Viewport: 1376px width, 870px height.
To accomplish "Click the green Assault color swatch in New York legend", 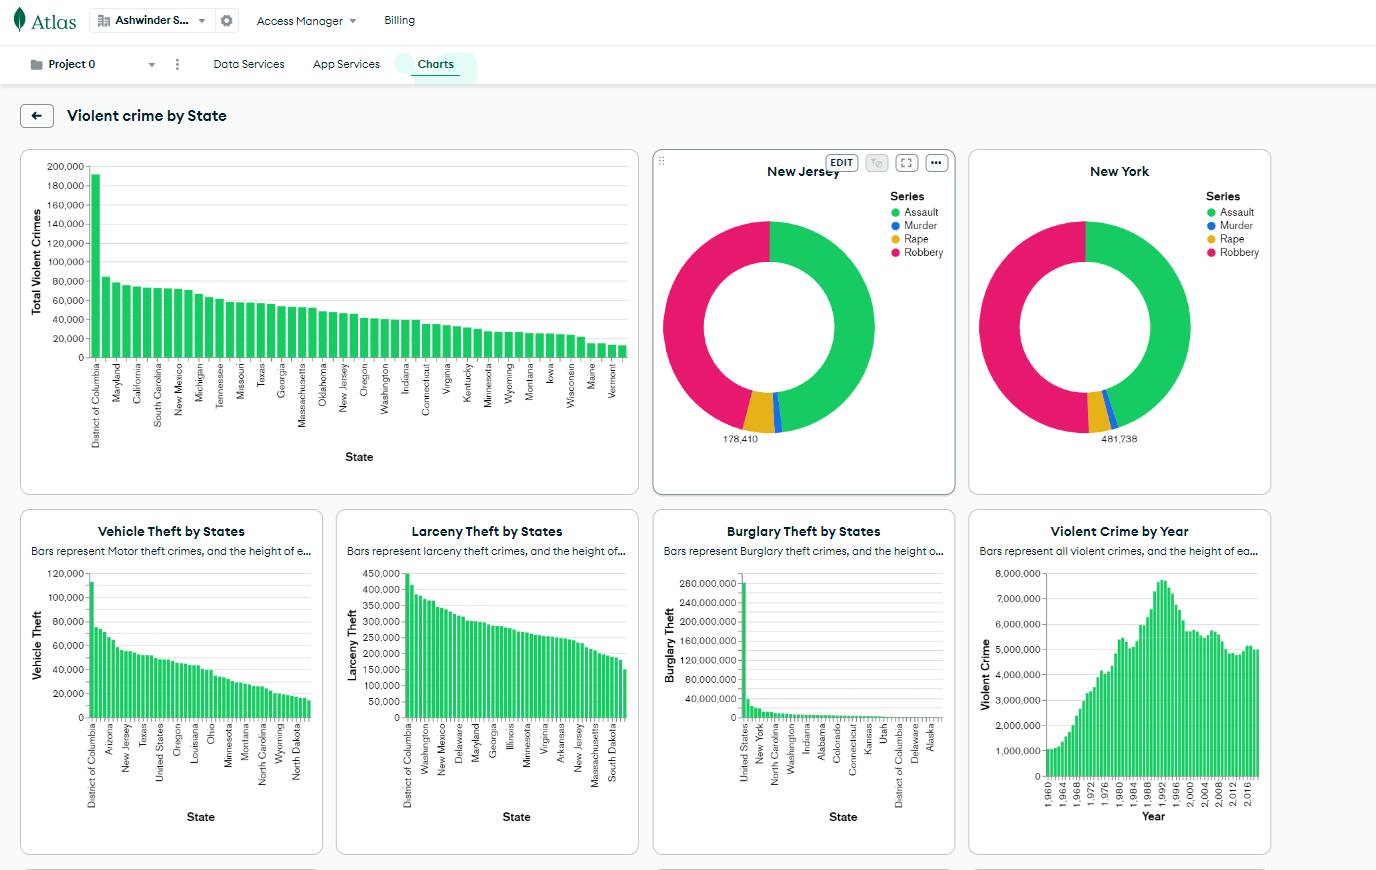I will tap(1212, 212).
